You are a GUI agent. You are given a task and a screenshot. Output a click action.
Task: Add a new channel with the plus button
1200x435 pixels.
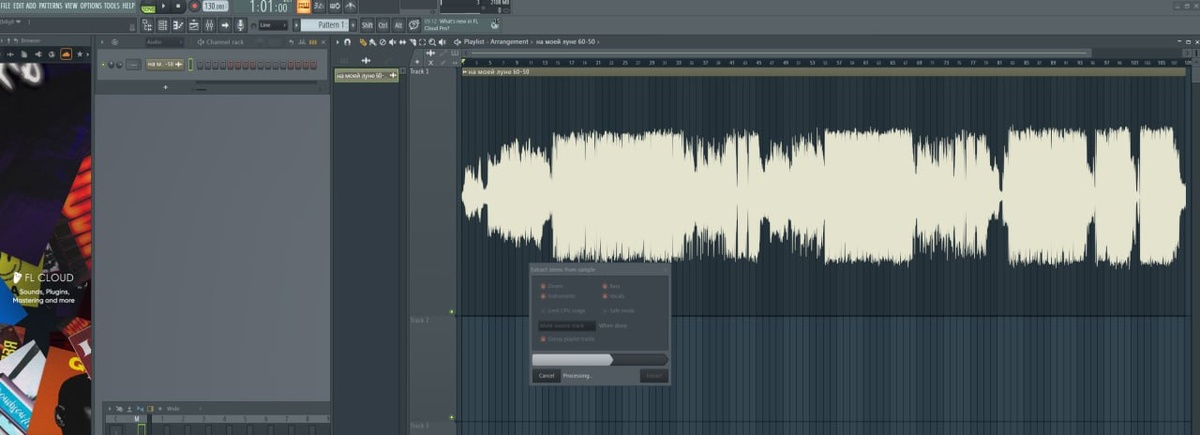[165, 87]
